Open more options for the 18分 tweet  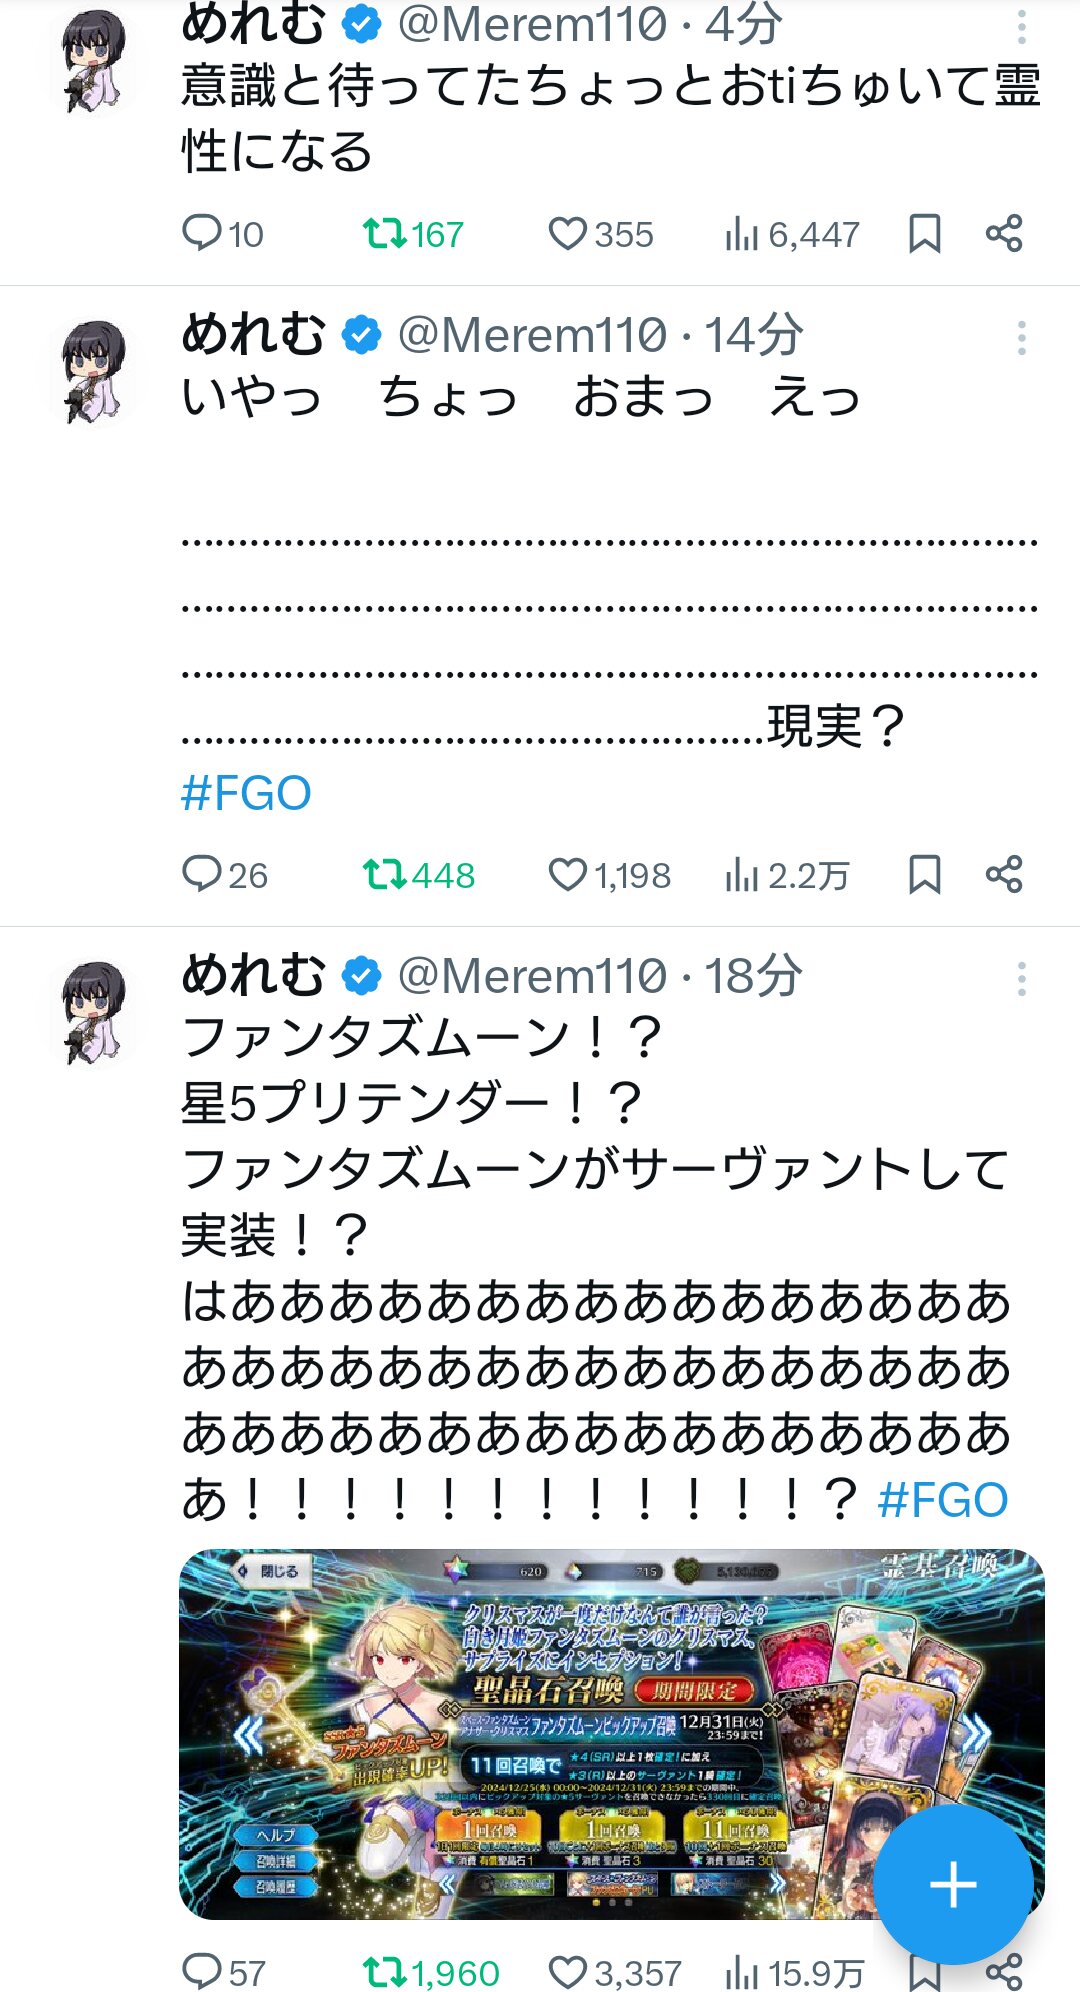[x=1021, y=979]
